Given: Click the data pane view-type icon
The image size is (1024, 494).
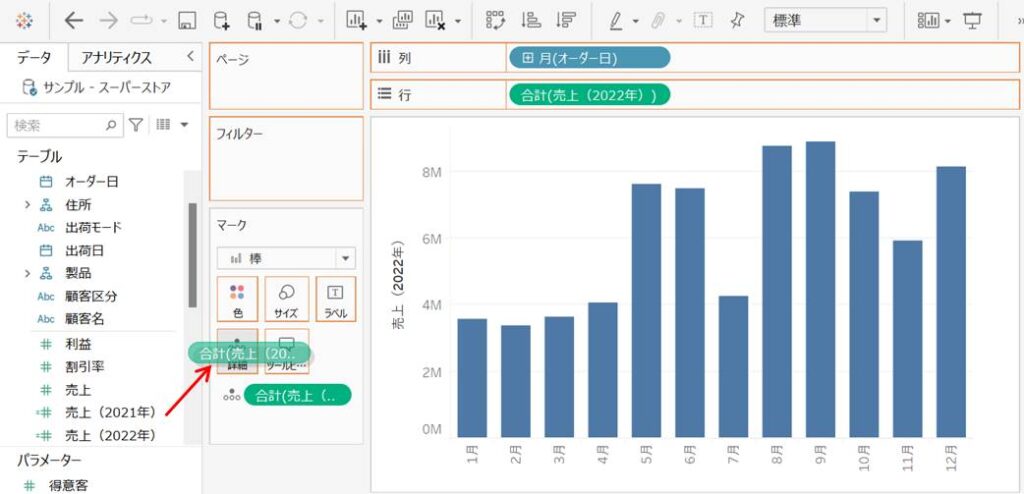Looking at the screenshot, I should point(163,124).
